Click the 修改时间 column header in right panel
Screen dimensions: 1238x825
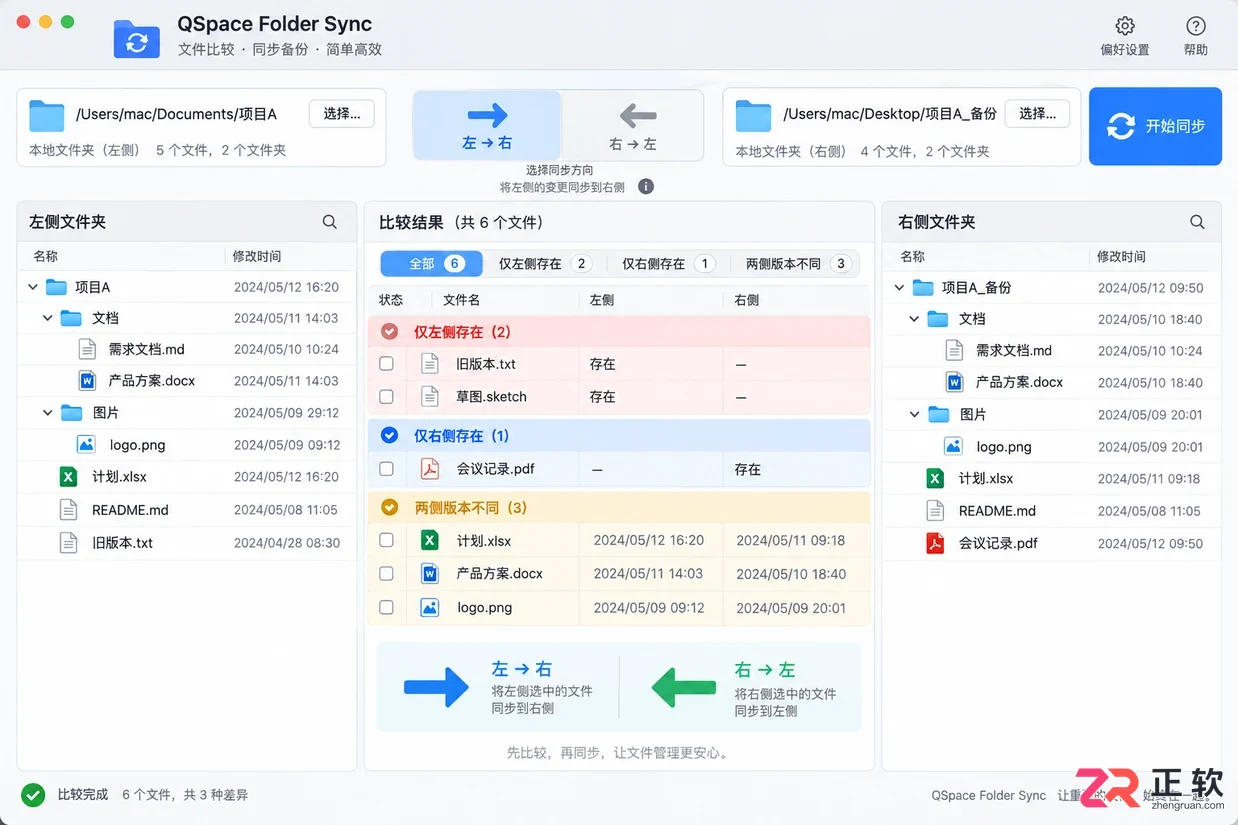1122,256
